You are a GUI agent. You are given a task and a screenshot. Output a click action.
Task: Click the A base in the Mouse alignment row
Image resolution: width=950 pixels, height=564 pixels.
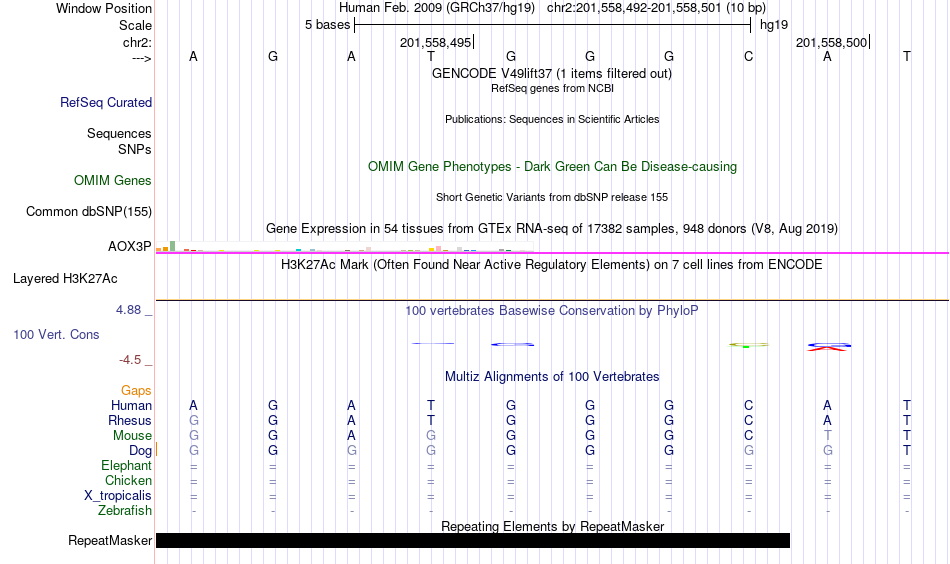point(351,436)
